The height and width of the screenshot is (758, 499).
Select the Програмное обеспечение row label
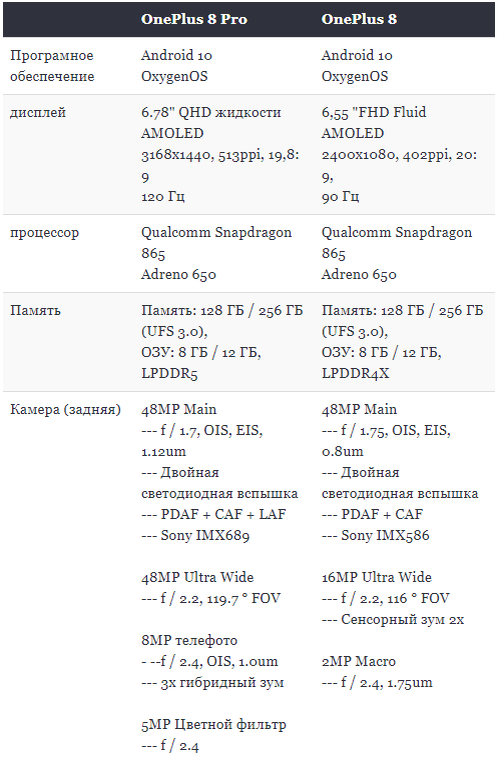click(x=52, y=66)
